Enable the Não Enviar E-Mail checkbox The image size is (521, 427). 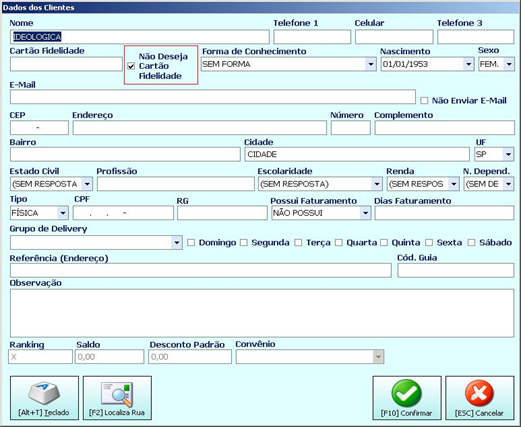[x=424, y=101]
